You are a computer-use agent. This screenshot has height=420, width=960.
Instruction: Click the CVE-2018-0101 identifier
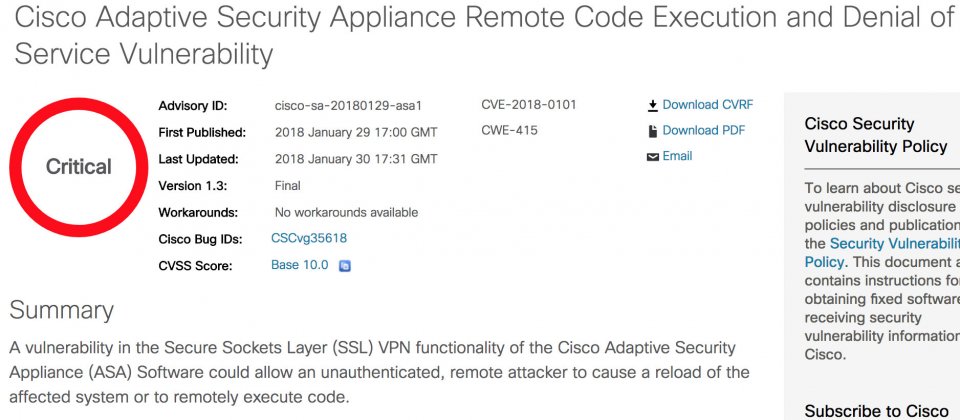coord(529,105)
